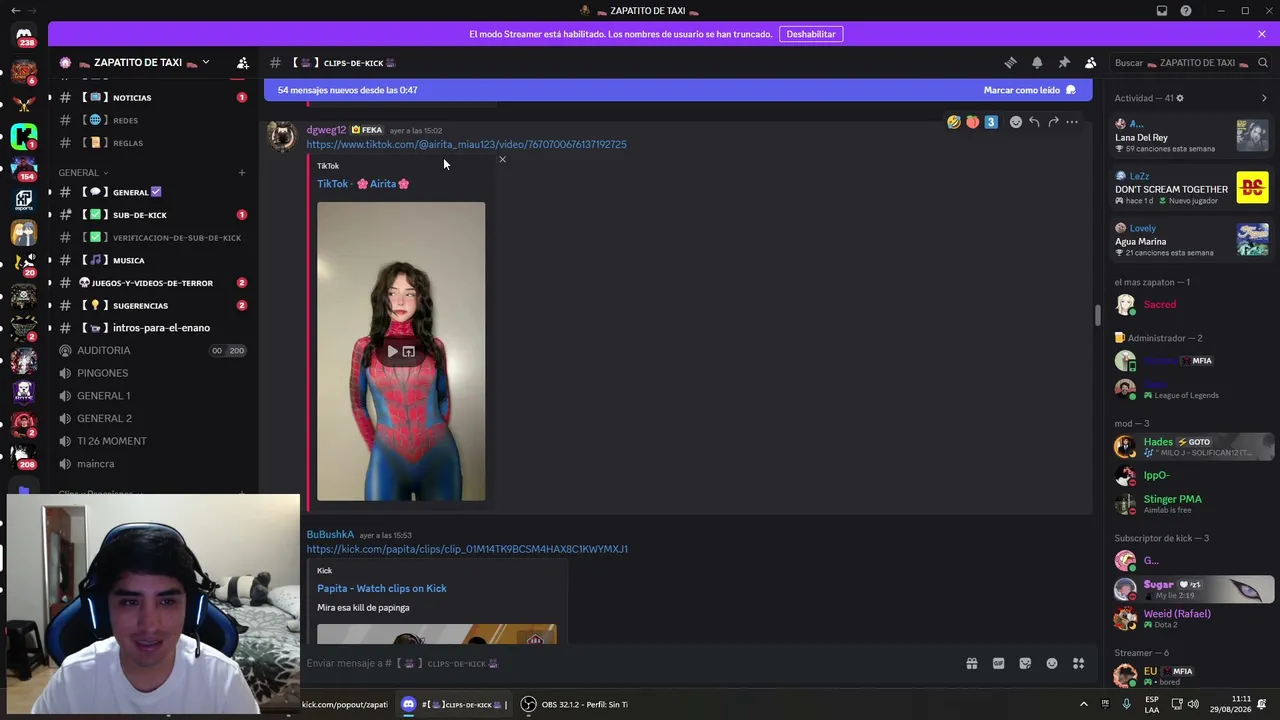Select the SUB-DE-KICK channel

[153, 215]
